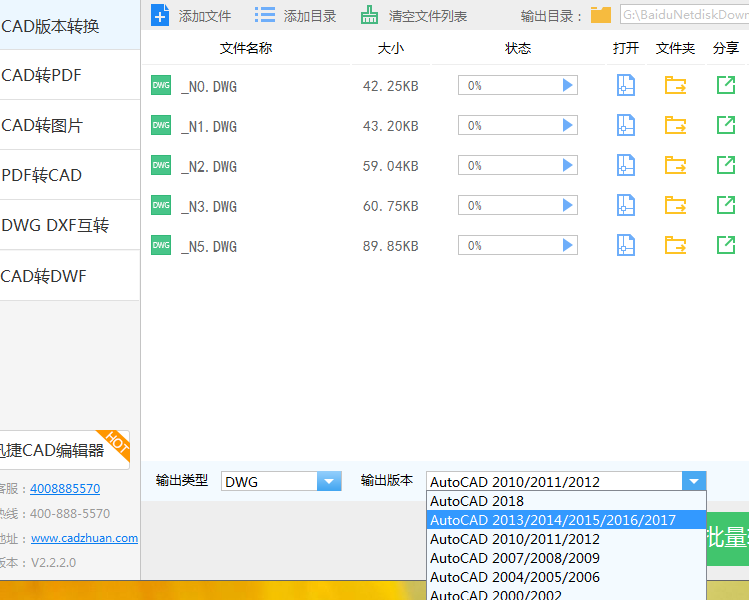Viewport: 749px width, 600px height.
Task: Click the output directory path field
Action: 685,14
